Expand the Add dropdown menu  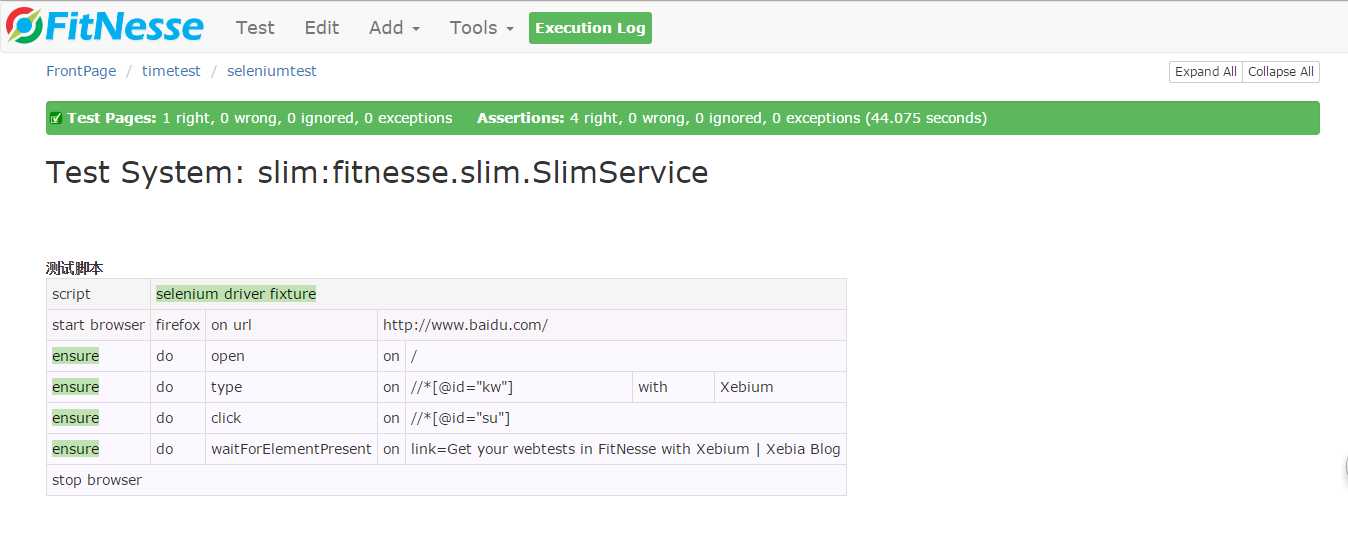tap(394, 28)
